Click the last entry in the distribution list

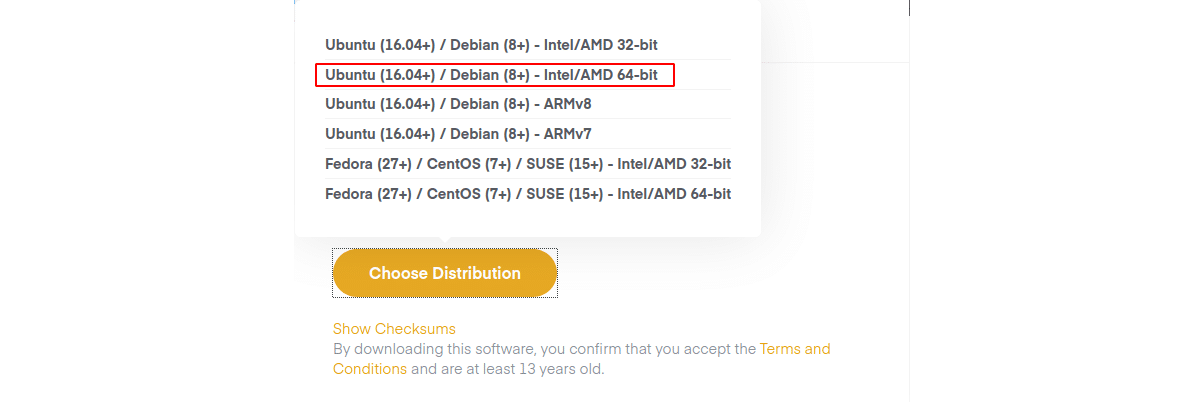(528, 194)
